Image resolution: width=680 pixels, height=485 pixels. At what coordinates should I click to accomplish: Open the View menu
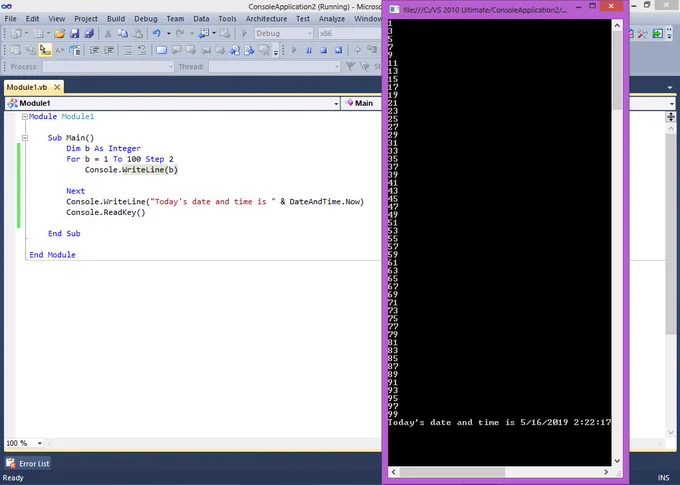coord(57,19)
